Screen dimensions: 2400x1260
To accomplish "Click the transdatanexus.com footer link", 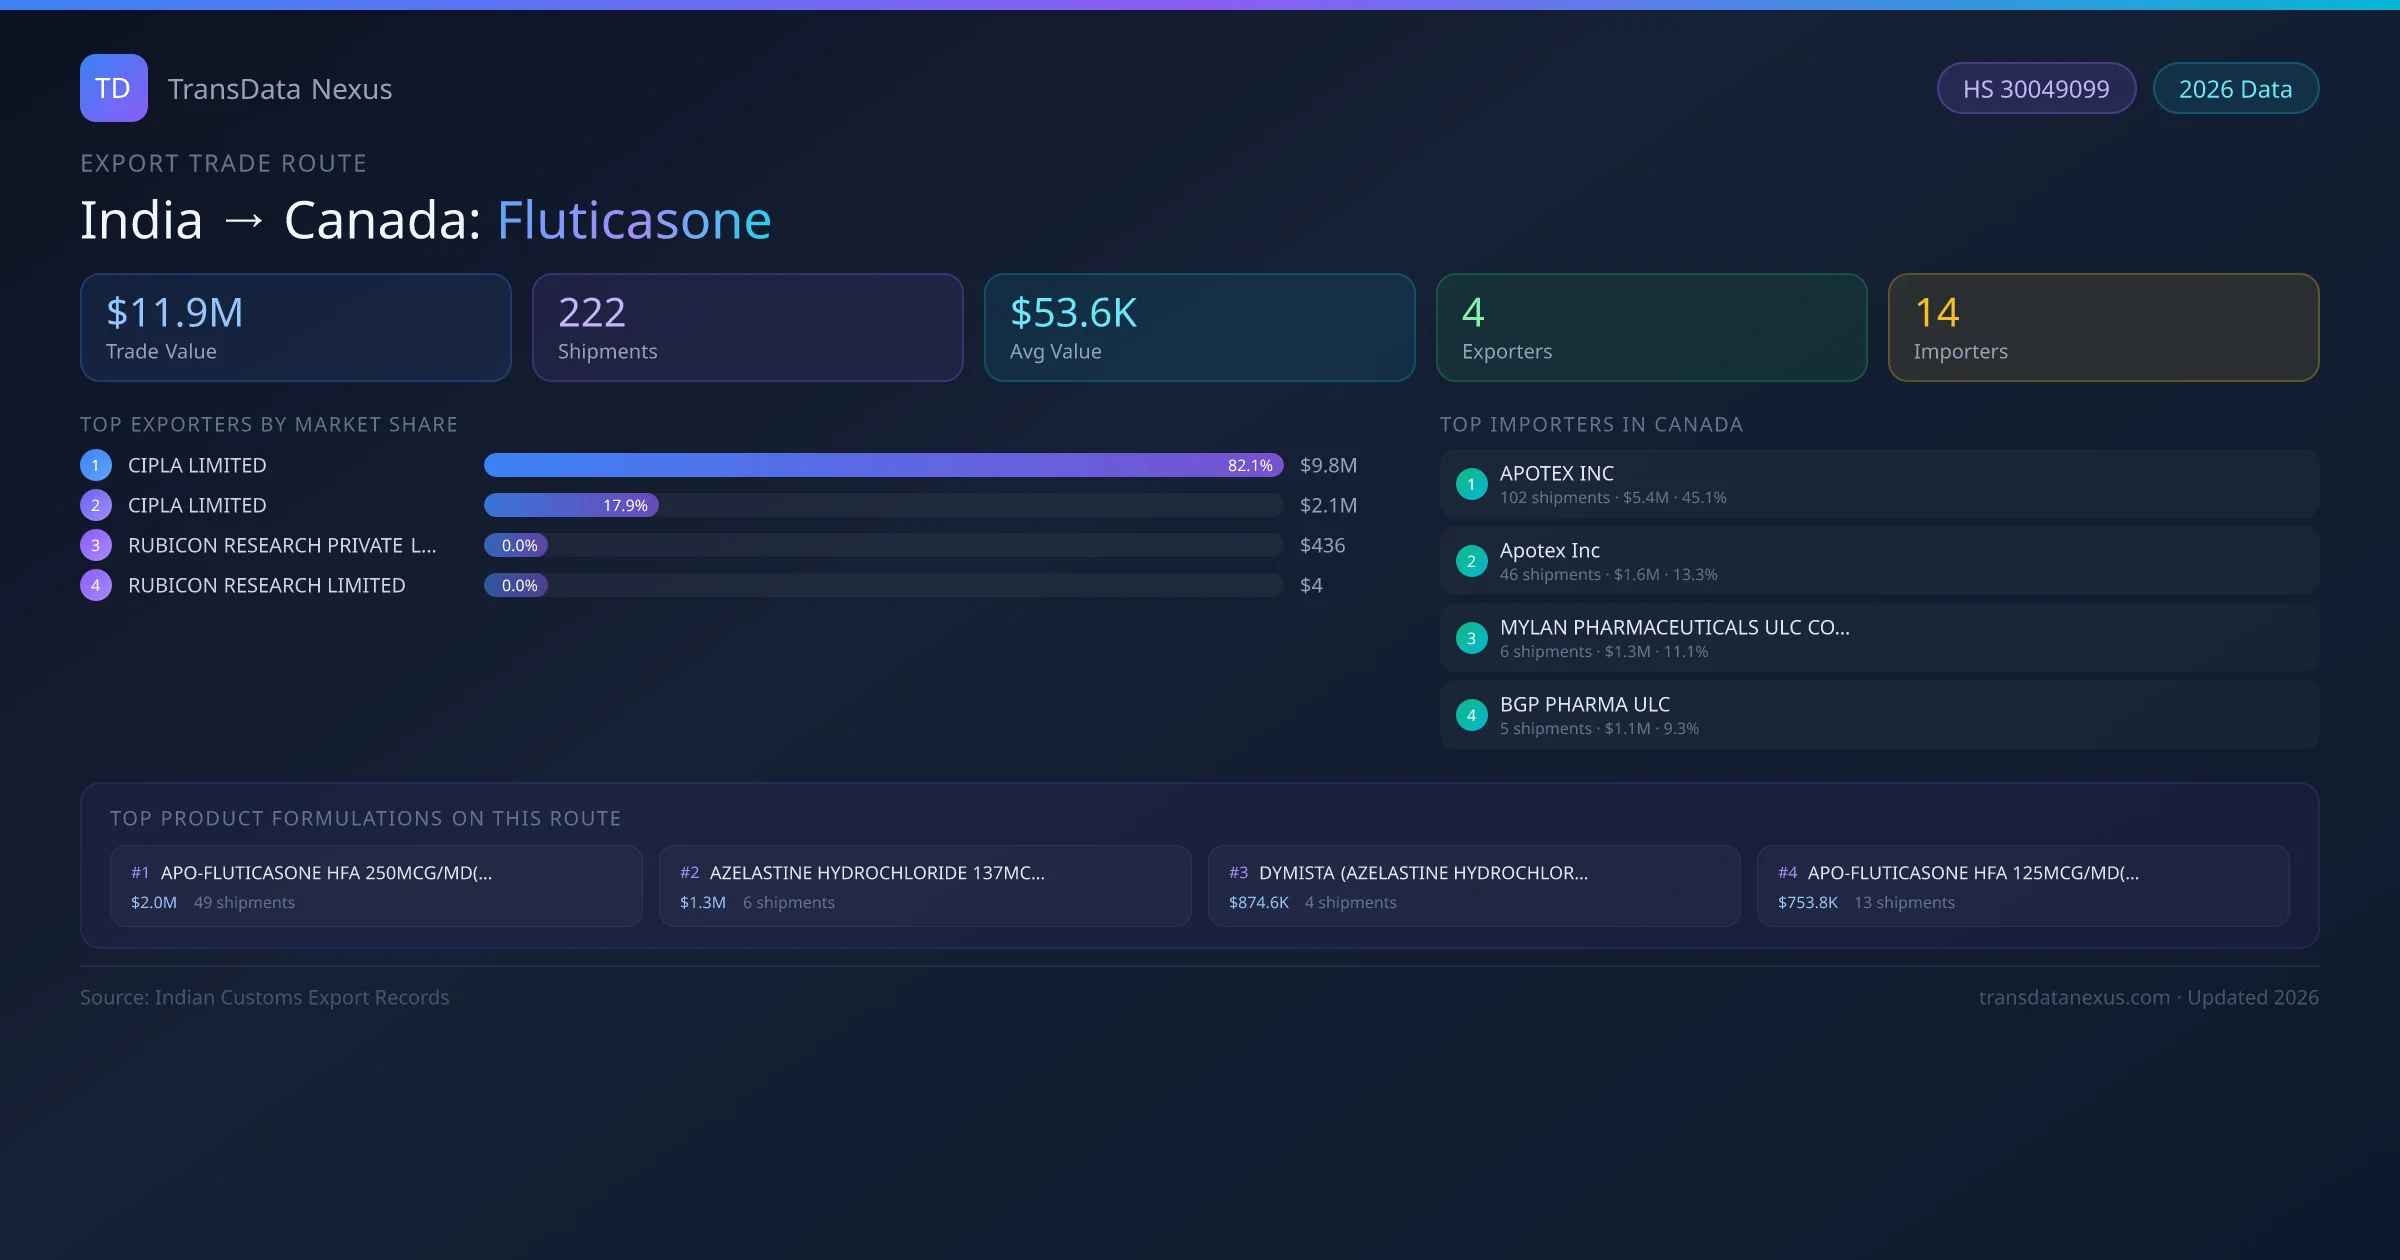I will click(x=2073, y=997).
